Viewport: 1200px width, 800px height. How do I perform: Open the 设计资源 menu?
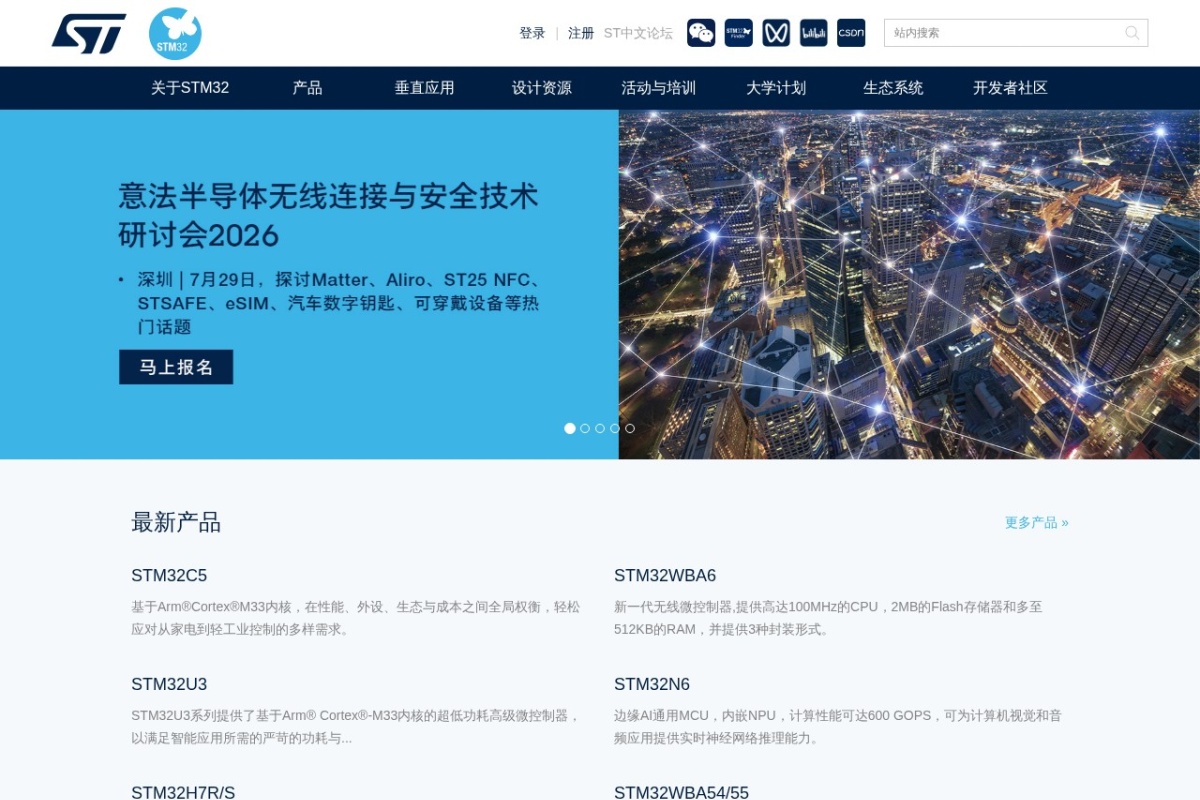(541, 88)
